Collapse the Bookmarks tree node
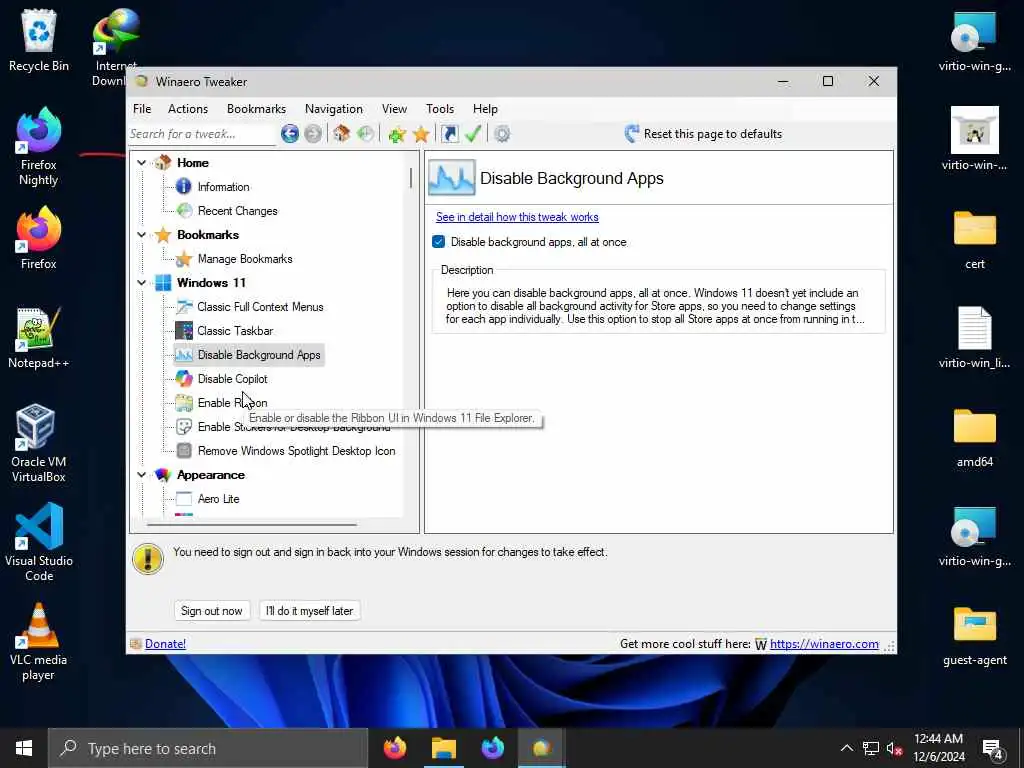 tap(142, 234)
